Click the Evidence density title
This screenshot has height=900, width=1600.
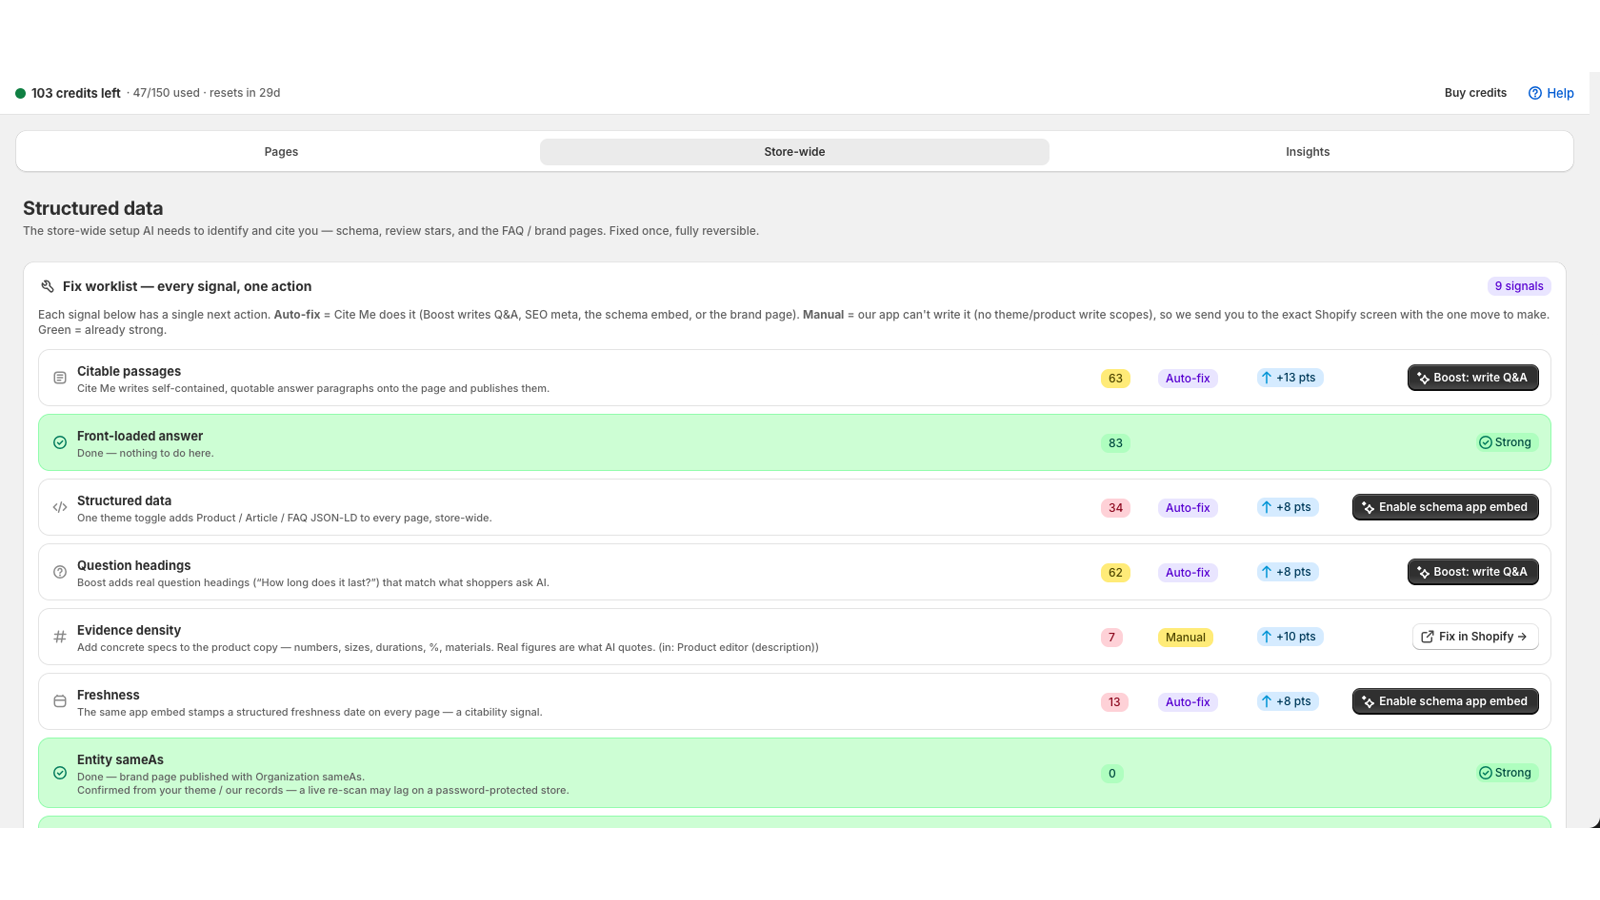click(x=129, y=630)
